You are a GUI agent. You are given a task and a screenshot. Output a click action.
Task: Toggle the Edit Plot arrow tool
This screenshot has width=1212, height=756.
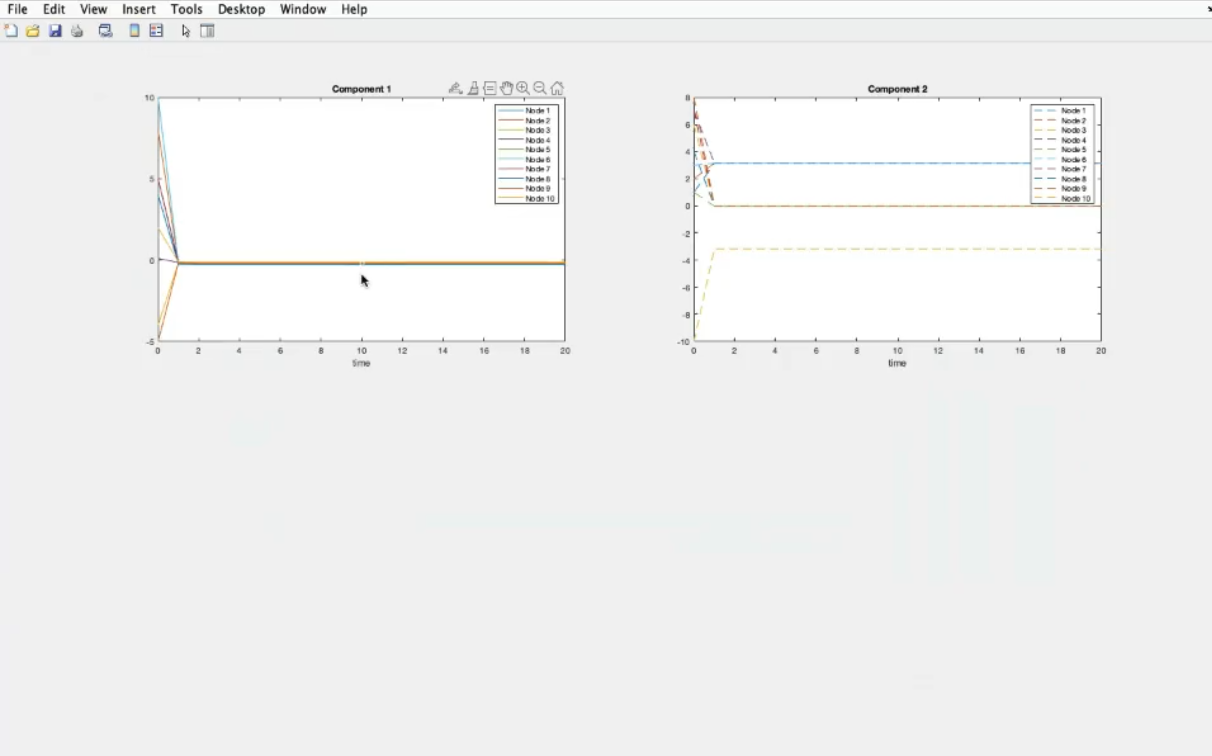click(186, 31)
